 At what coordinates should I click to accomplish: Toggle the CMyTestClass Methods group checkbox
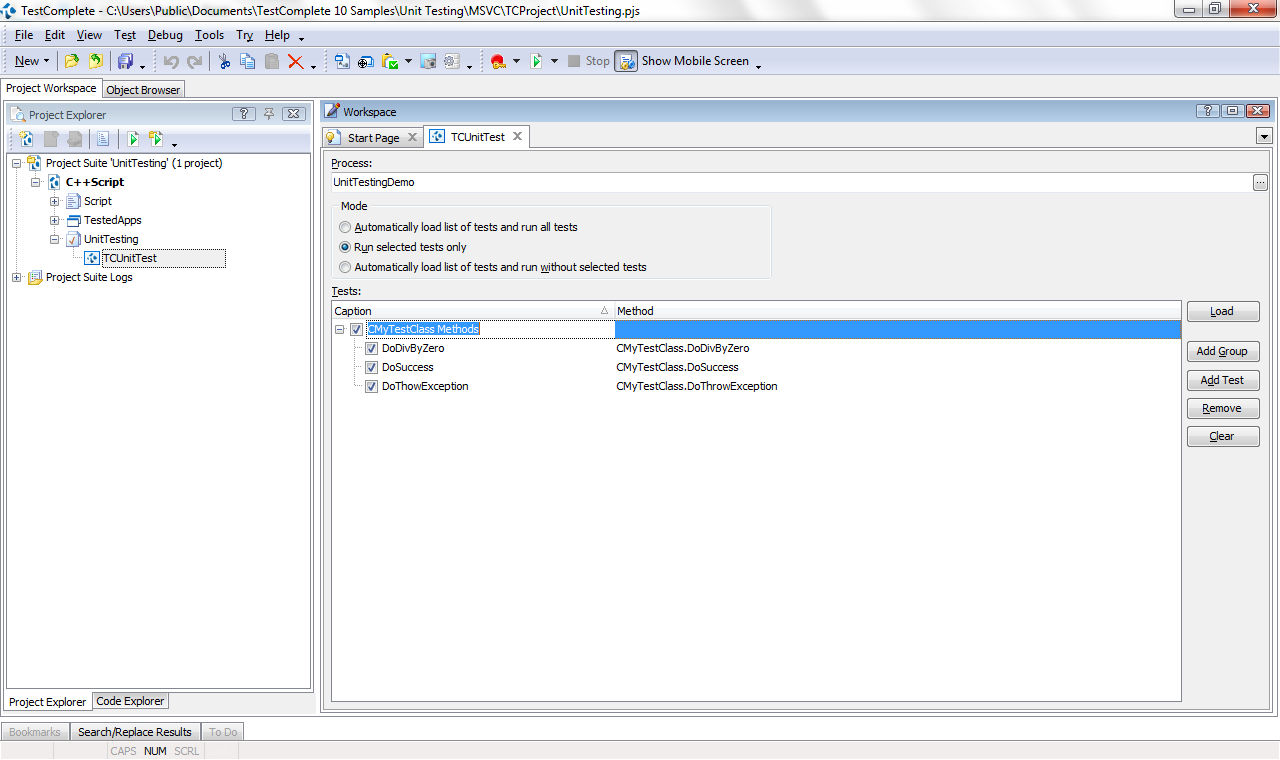click(x=357, y=330)
